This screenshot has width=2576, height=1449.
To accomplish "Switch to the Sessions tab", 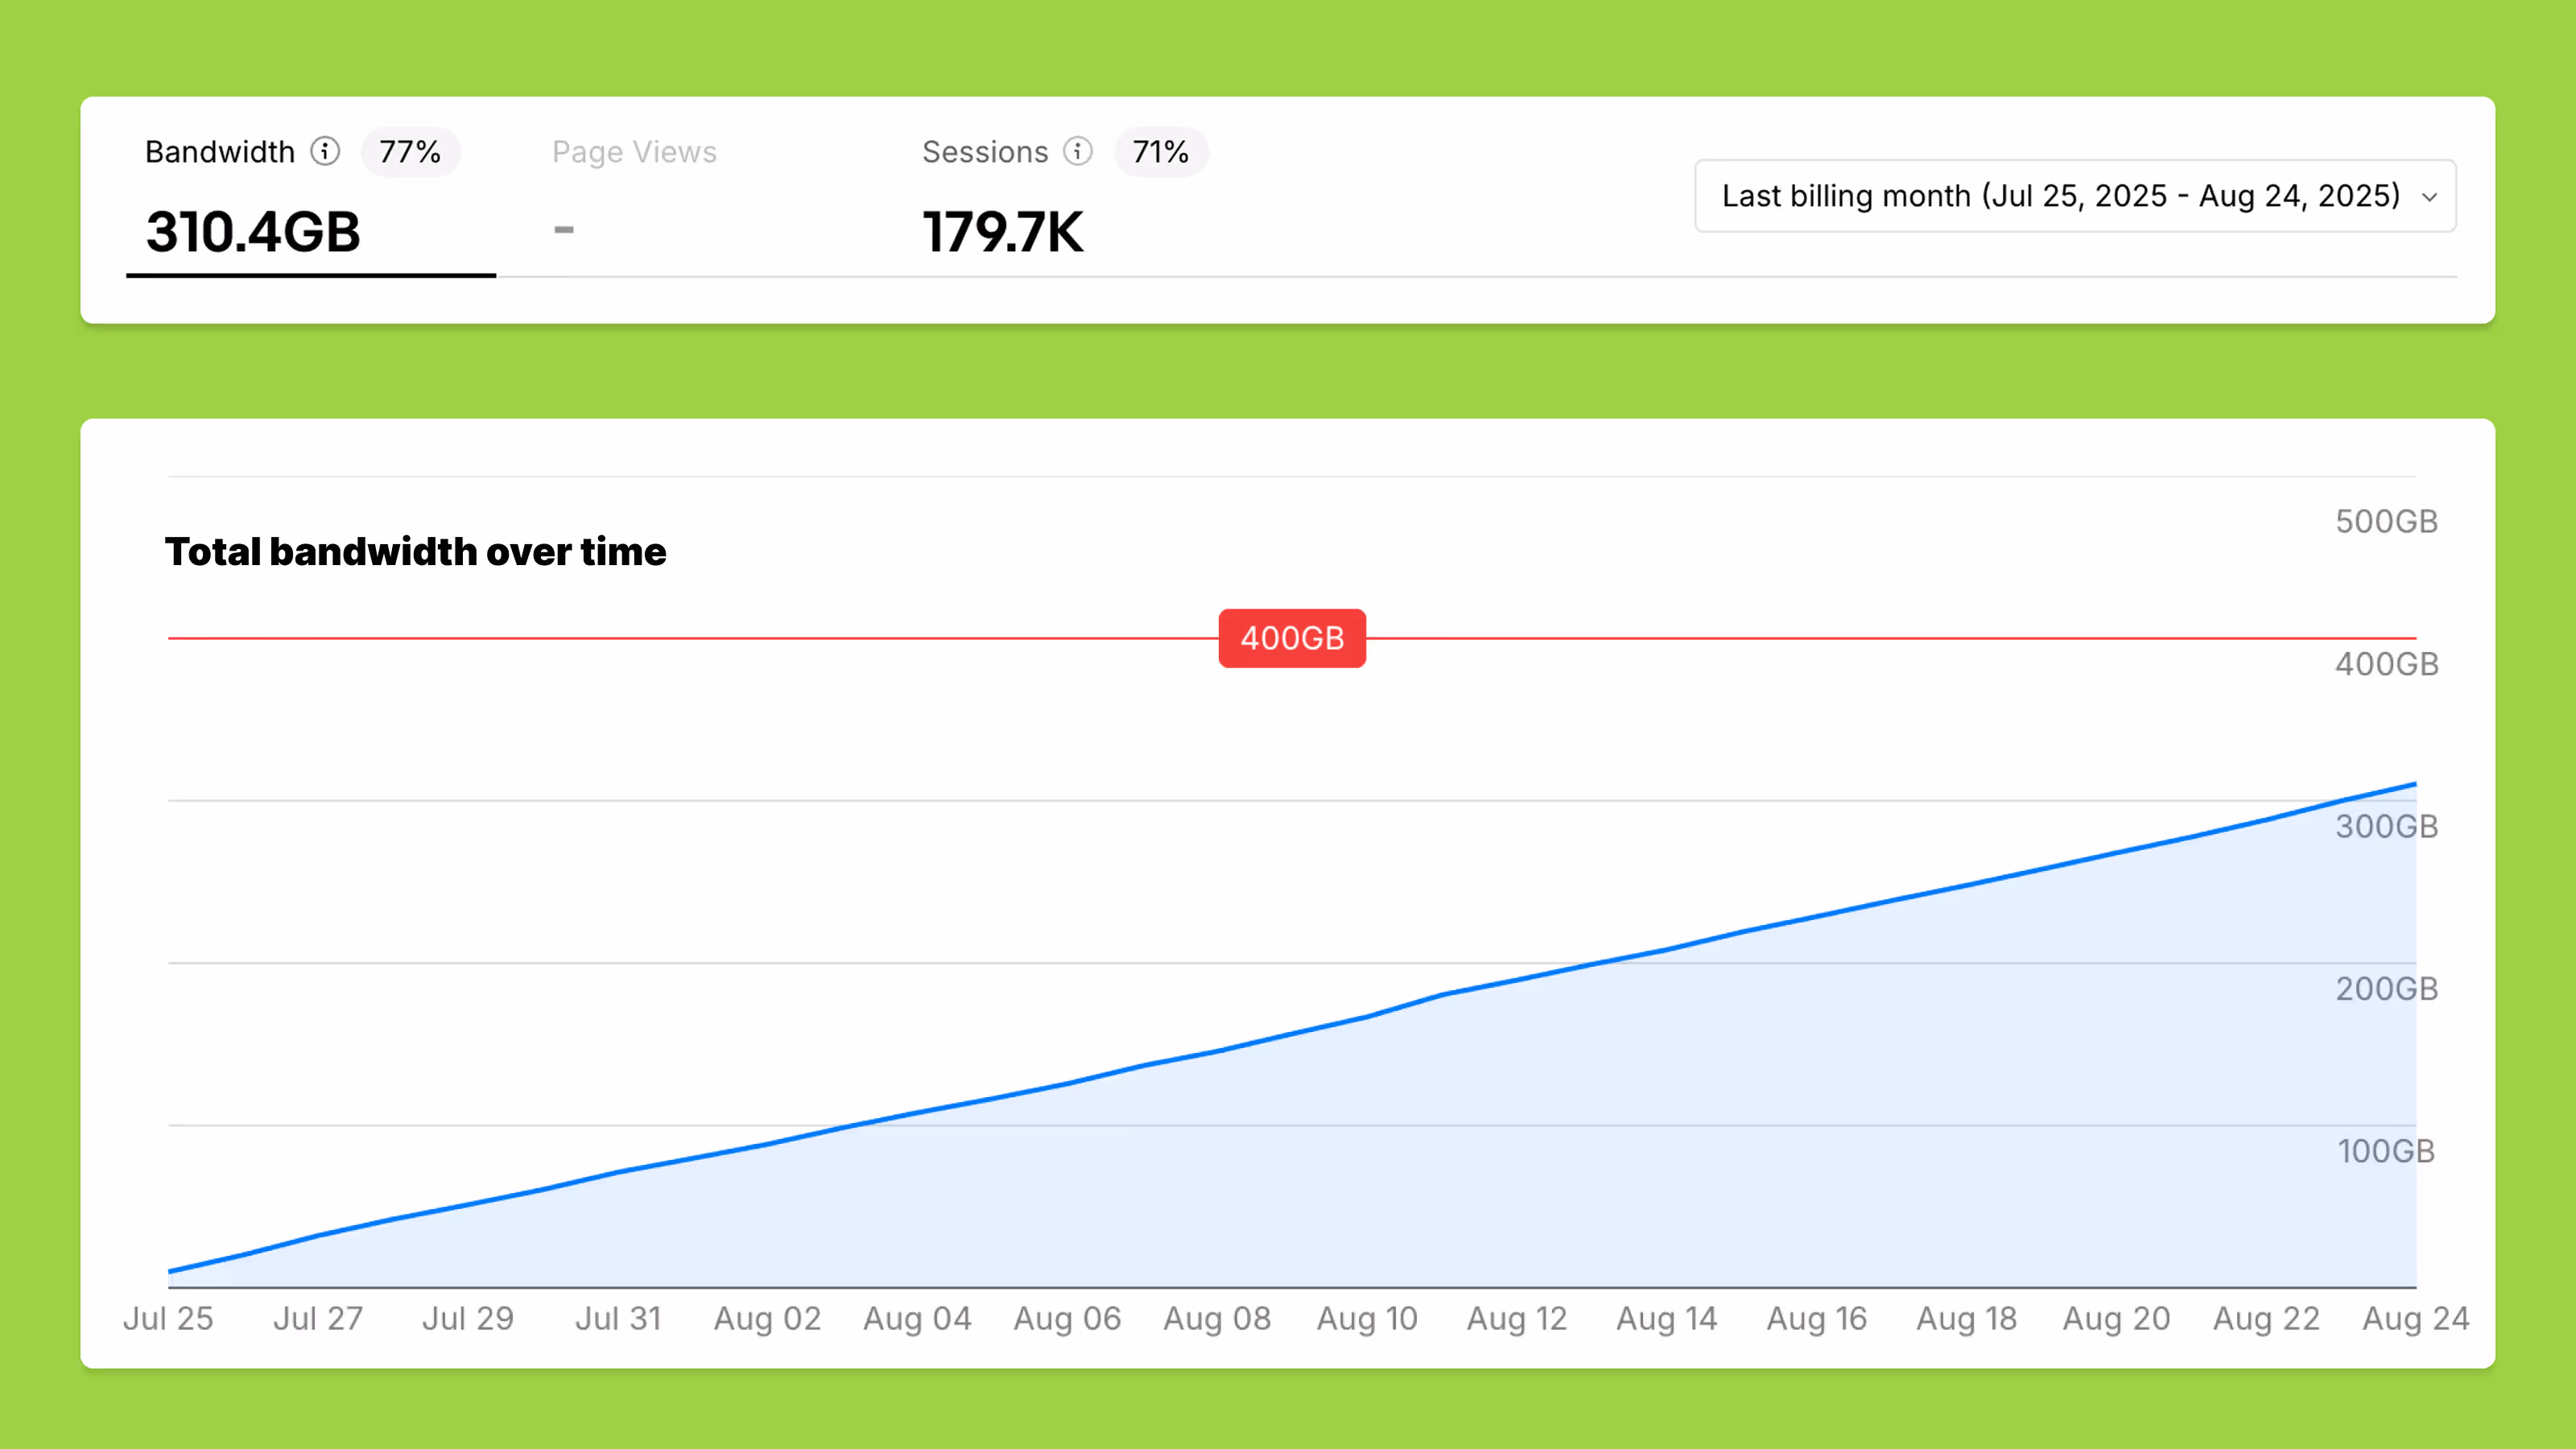I will (x=984, y=152).
